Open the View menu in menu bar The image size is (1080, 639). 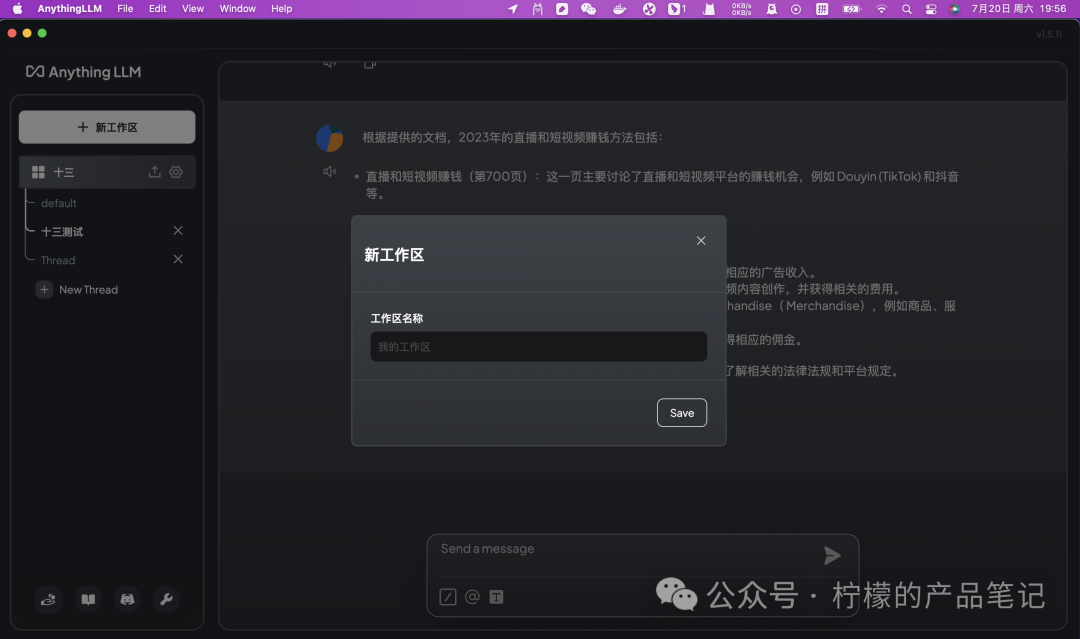coord(192,8)
